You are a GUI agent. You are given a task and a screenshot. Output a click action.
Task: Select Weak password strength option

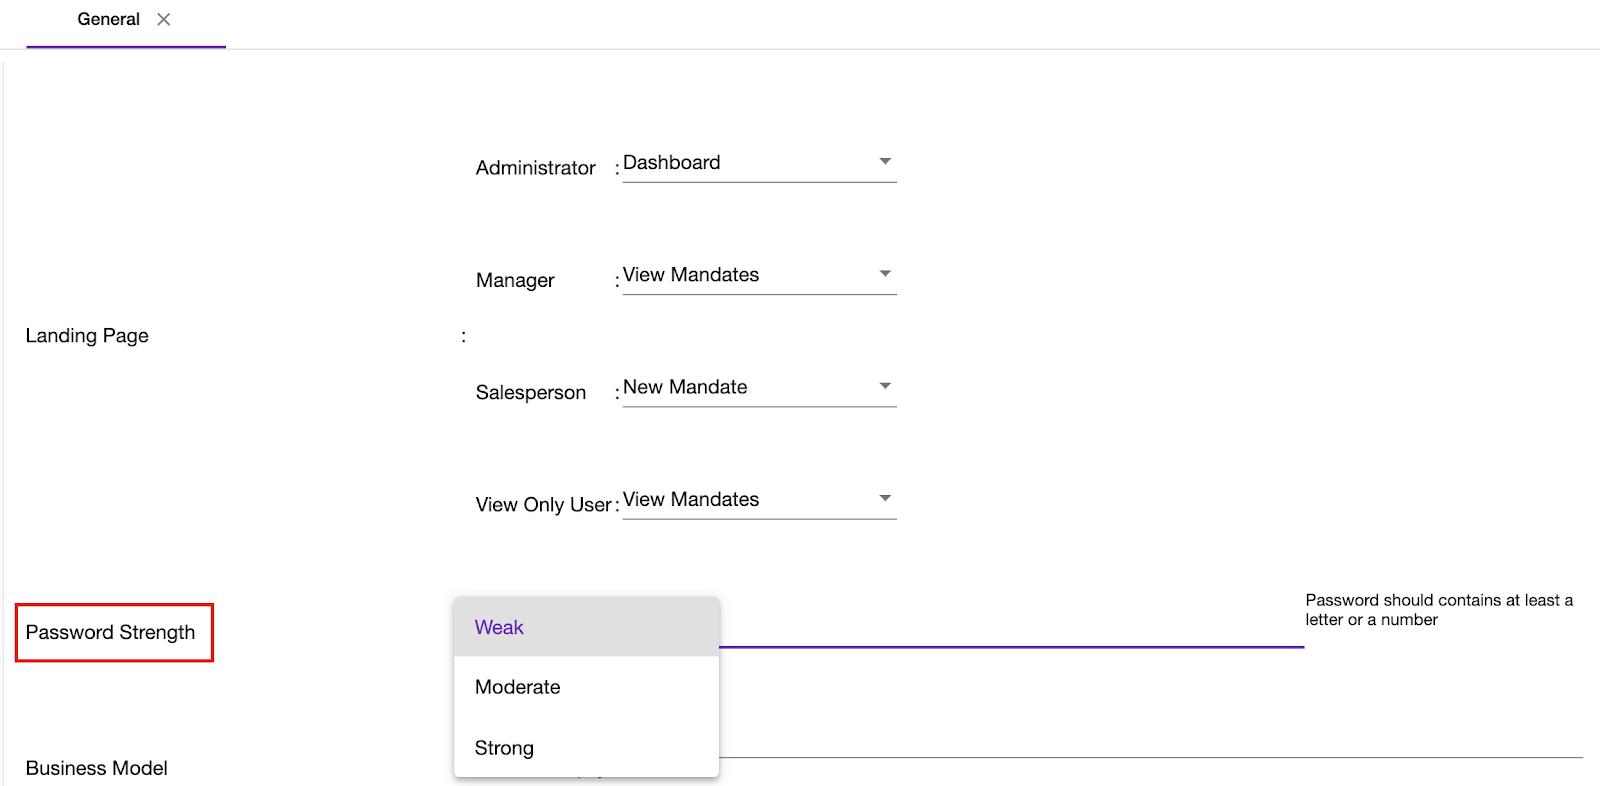(499, 628)
